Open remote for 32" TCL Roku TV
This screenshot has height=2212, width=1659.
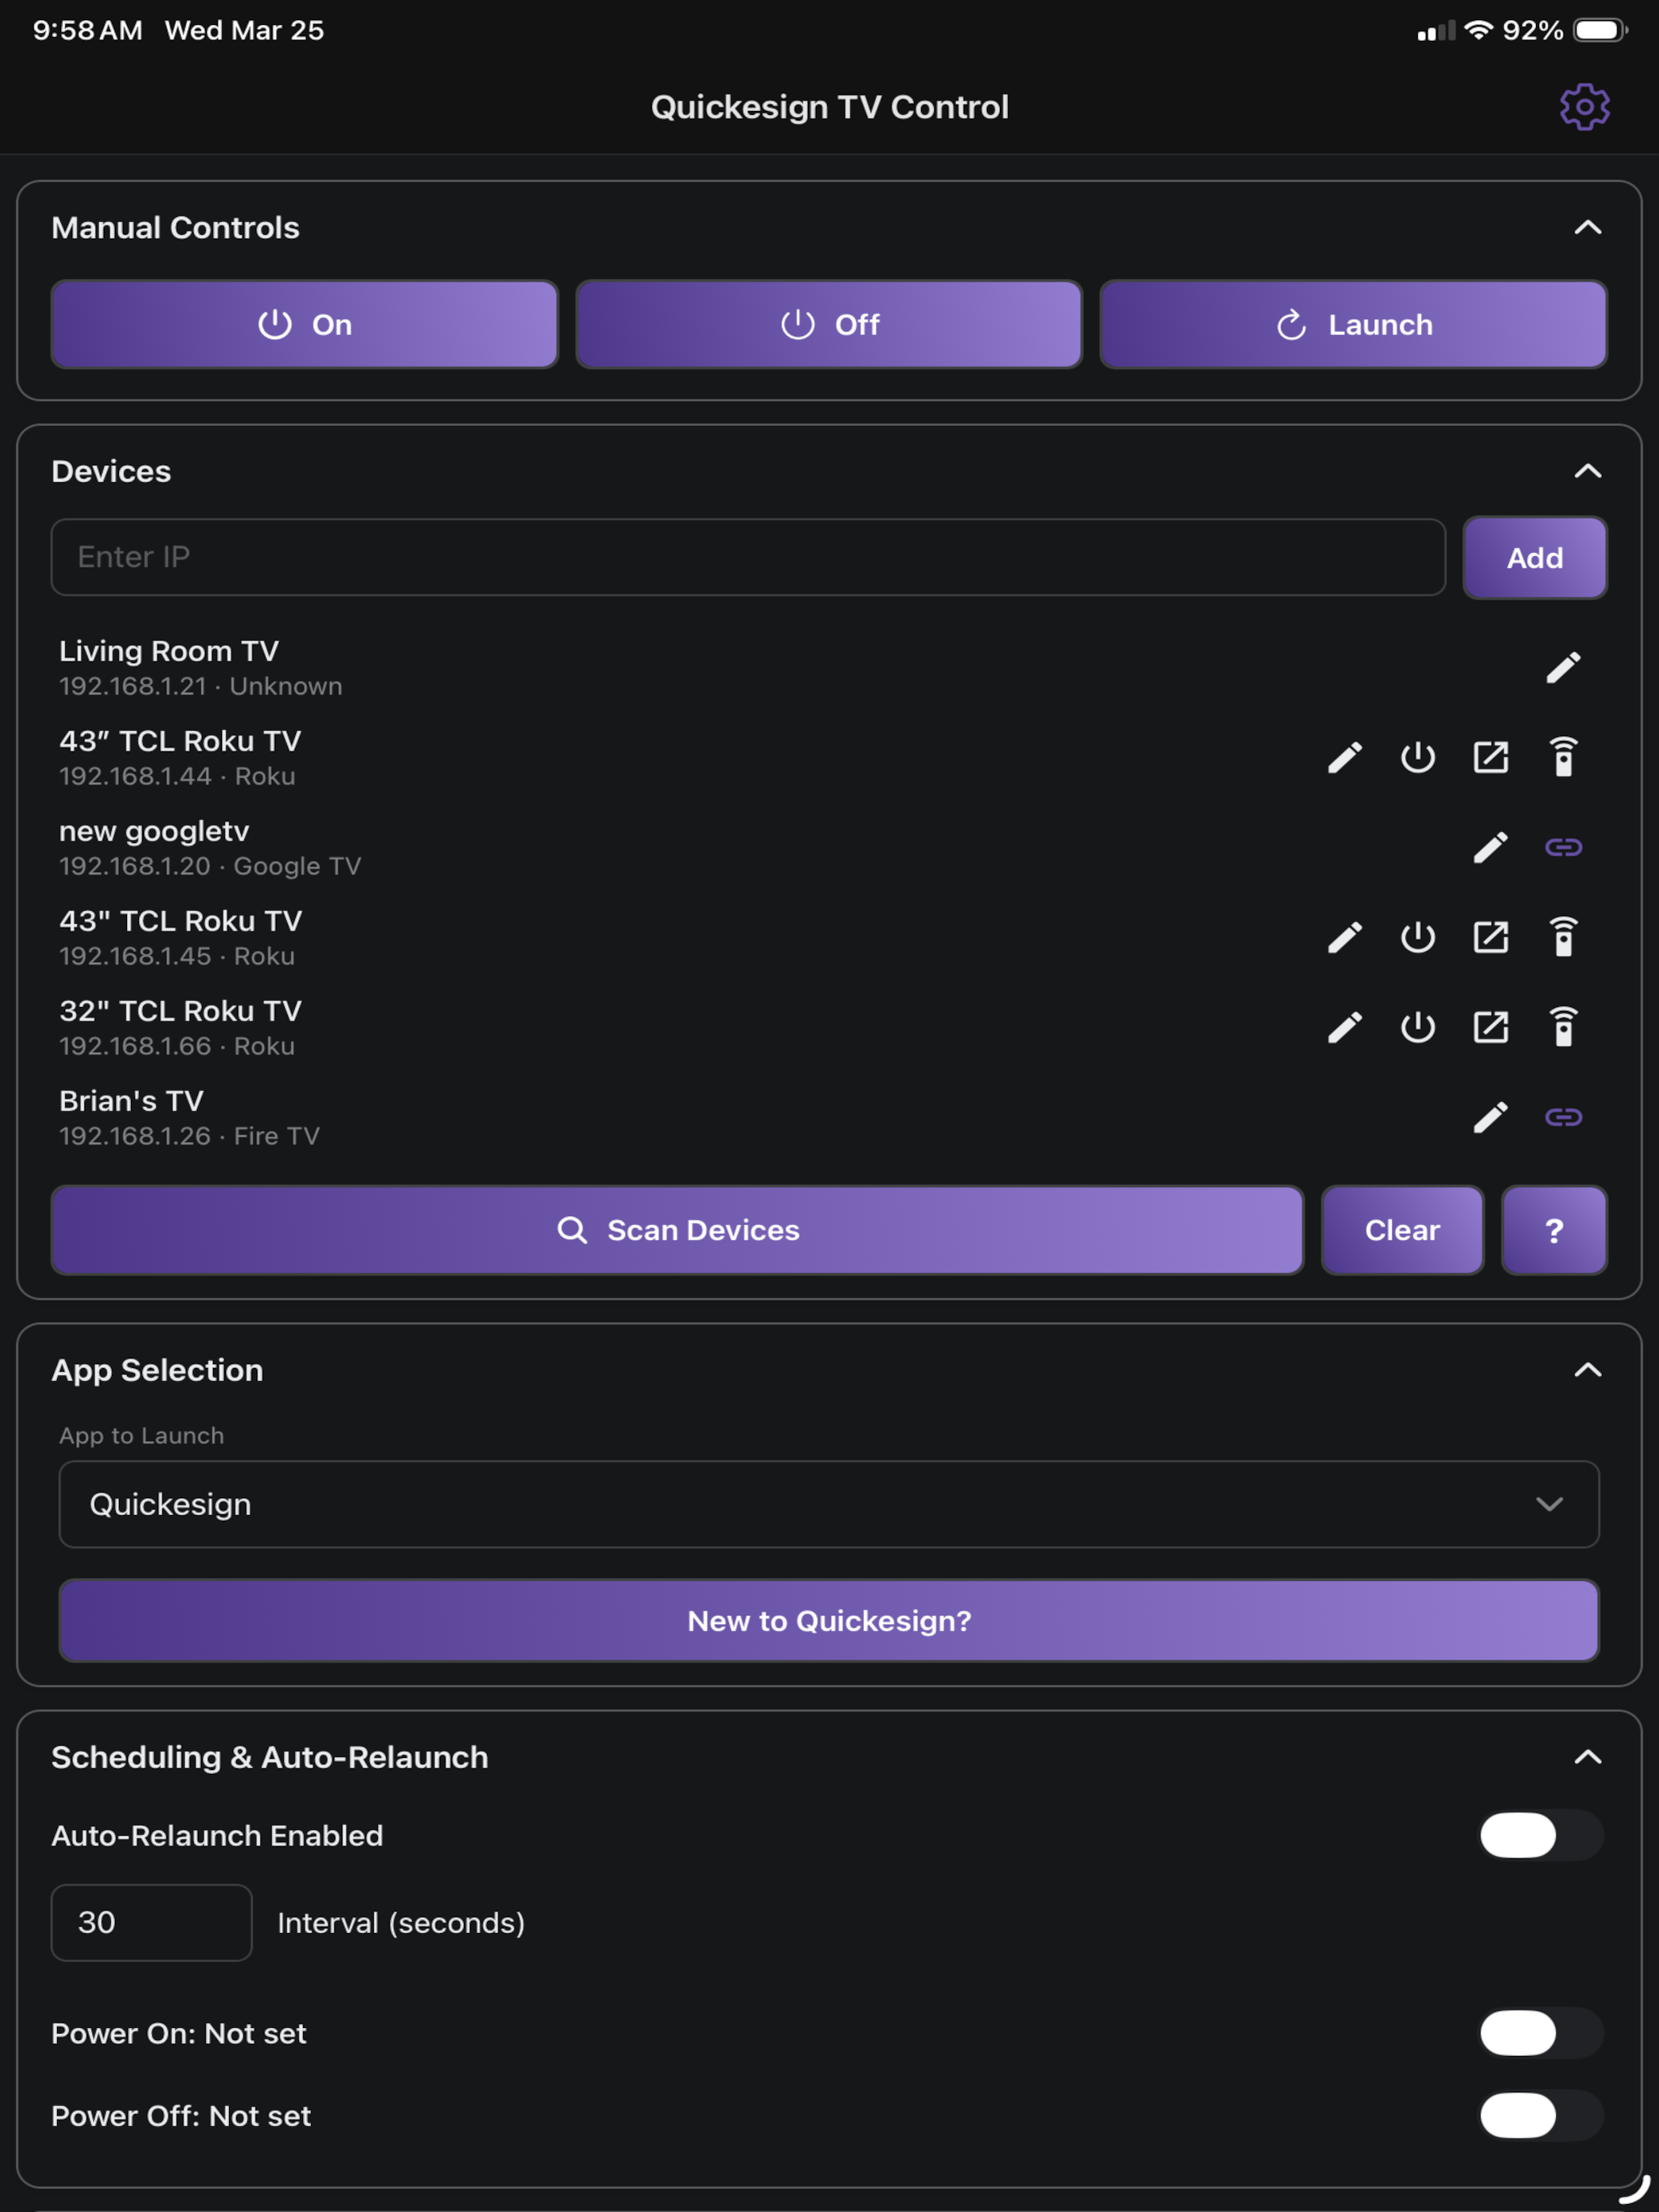click(1563, 1028)
